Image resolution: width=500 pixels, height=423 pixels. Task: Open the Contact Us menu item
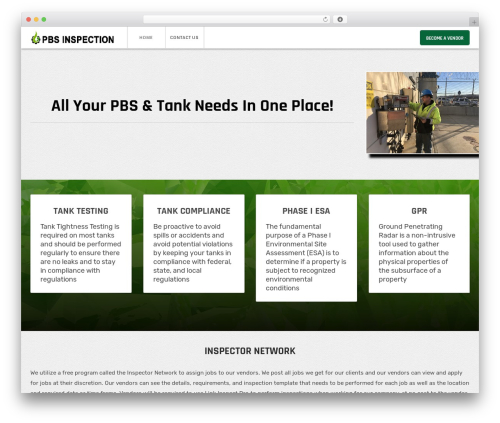point(184,38)
